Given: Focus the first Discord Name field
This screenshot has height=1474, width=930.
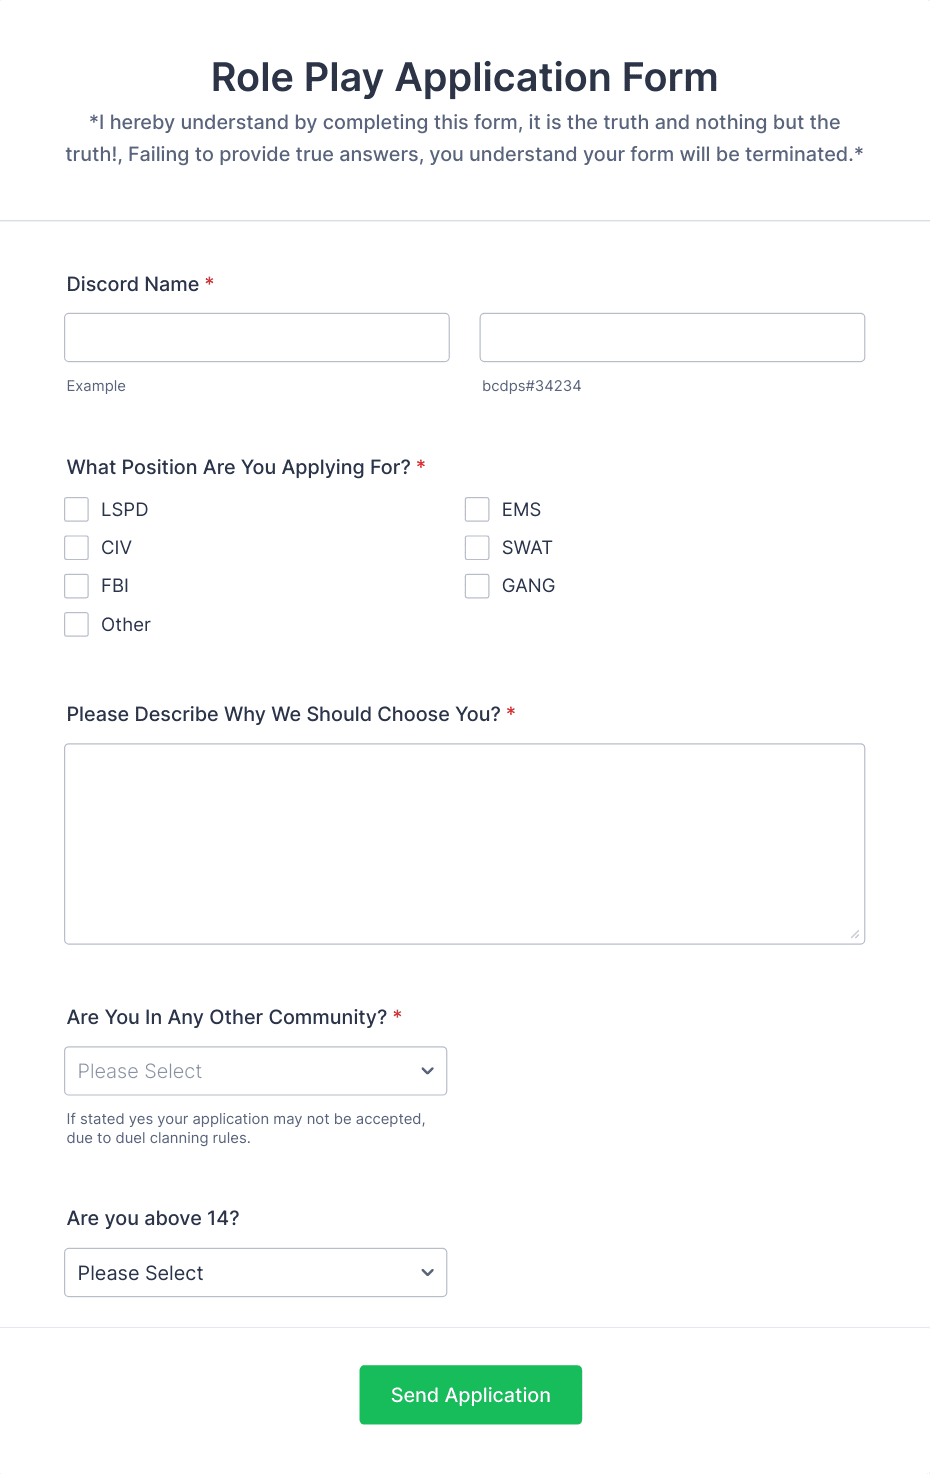Looking at the screenshot, I should click(257, 338).
